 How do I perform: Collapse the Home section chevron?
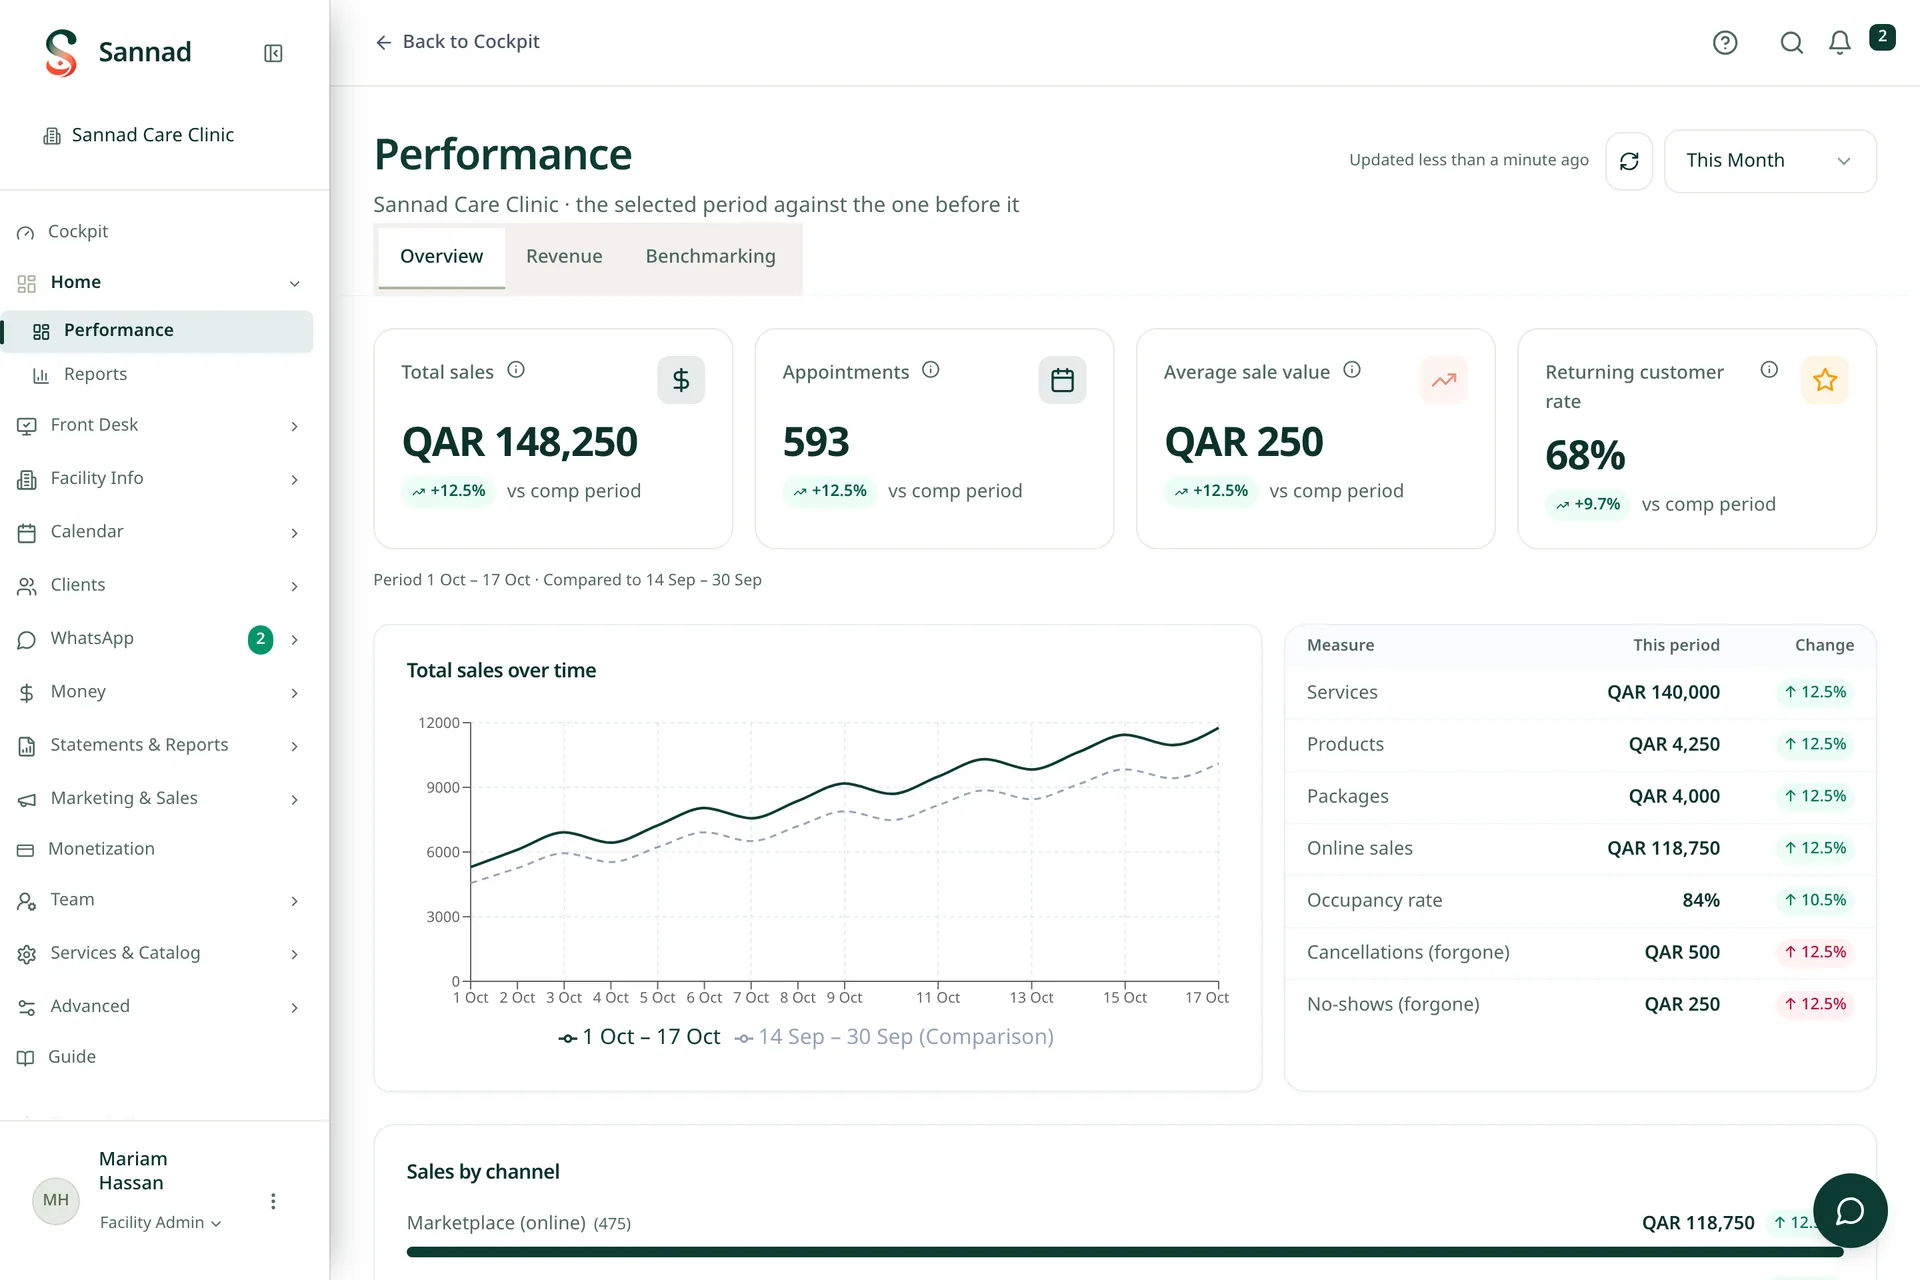click(295, 284)
